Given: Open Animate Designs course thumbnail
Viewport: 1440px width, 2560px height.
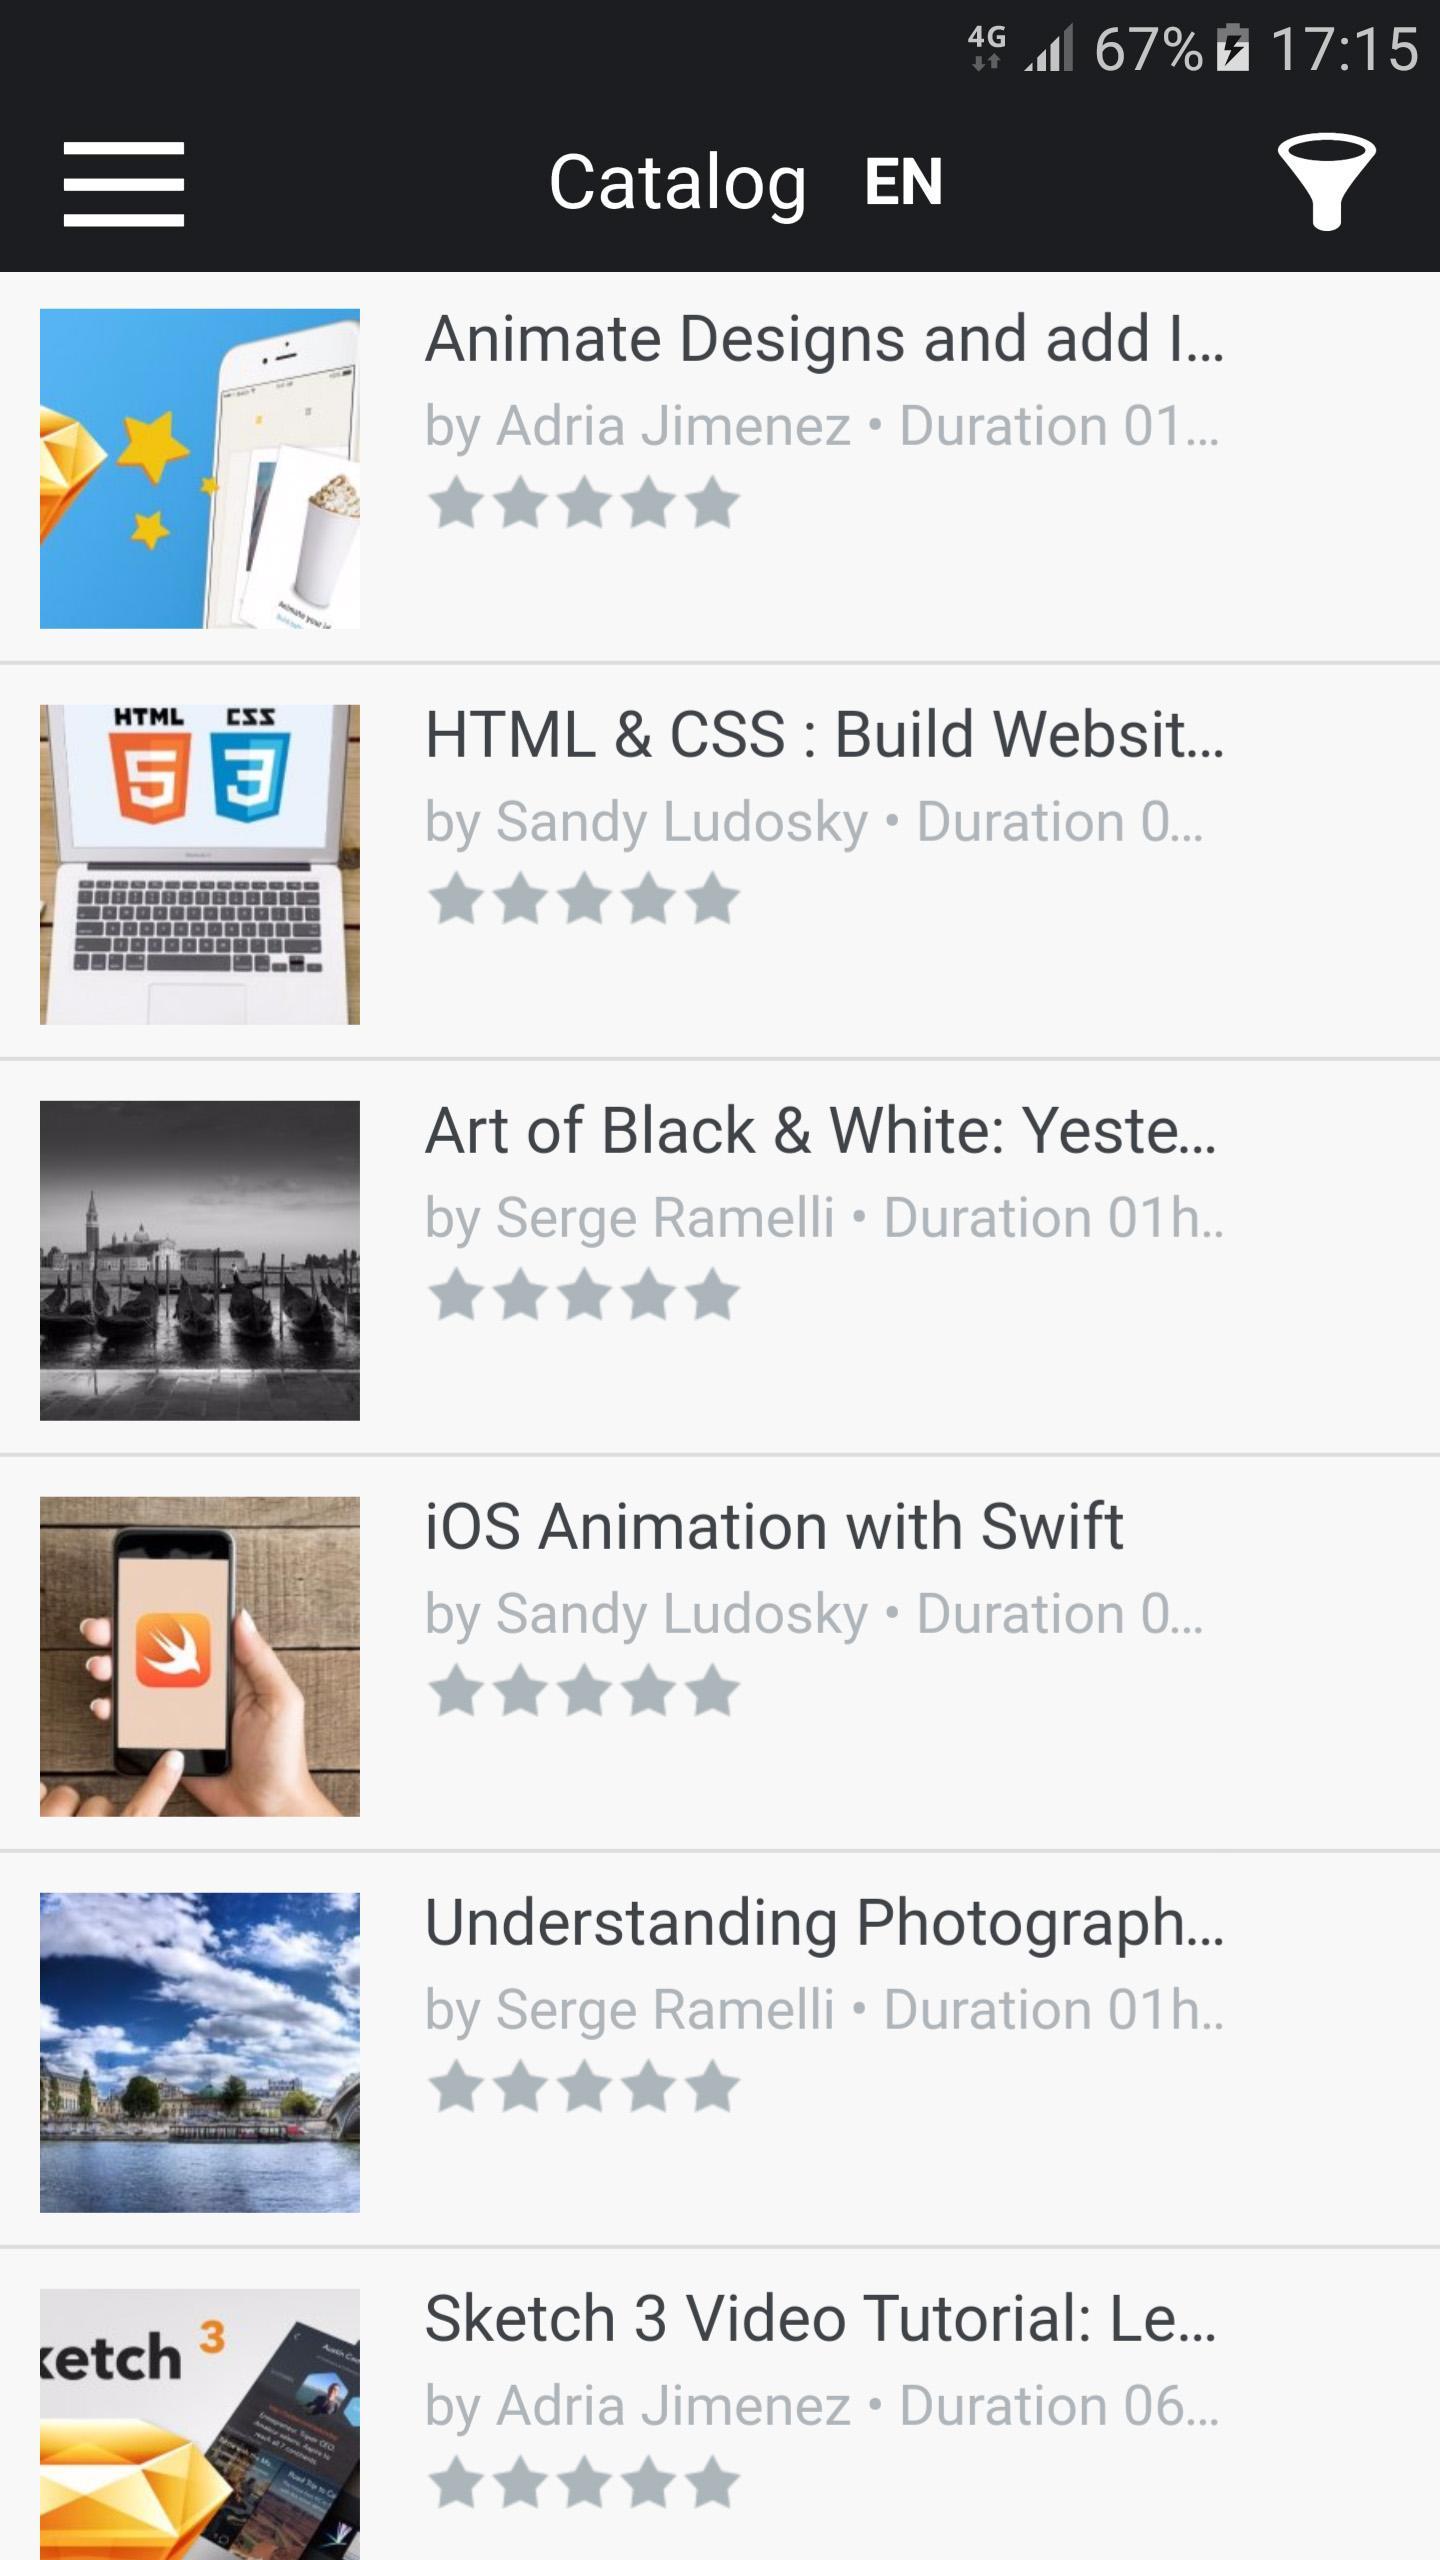Looking at the screenshot, I should [x=200, y=468].
